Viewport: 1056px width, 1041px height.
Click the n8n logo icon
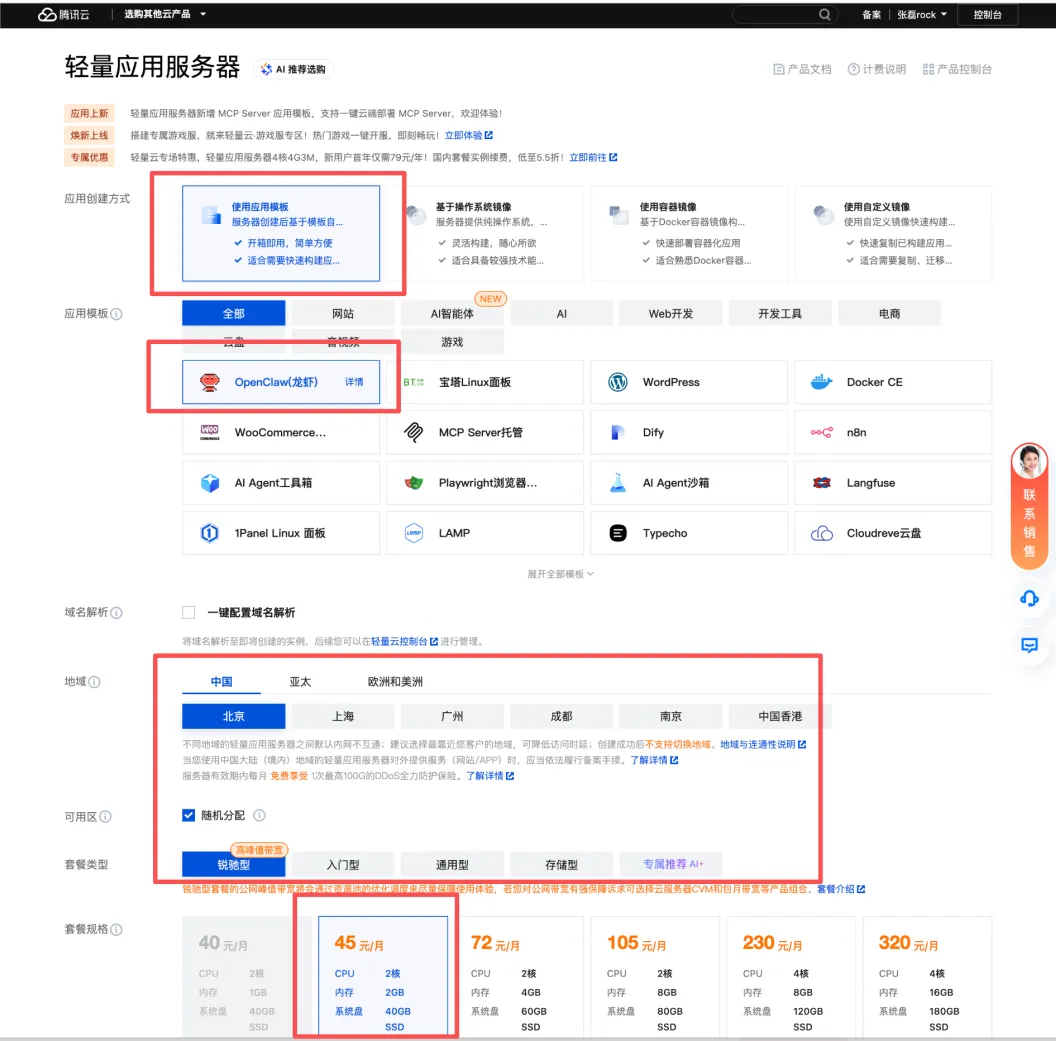click(822, 432)
